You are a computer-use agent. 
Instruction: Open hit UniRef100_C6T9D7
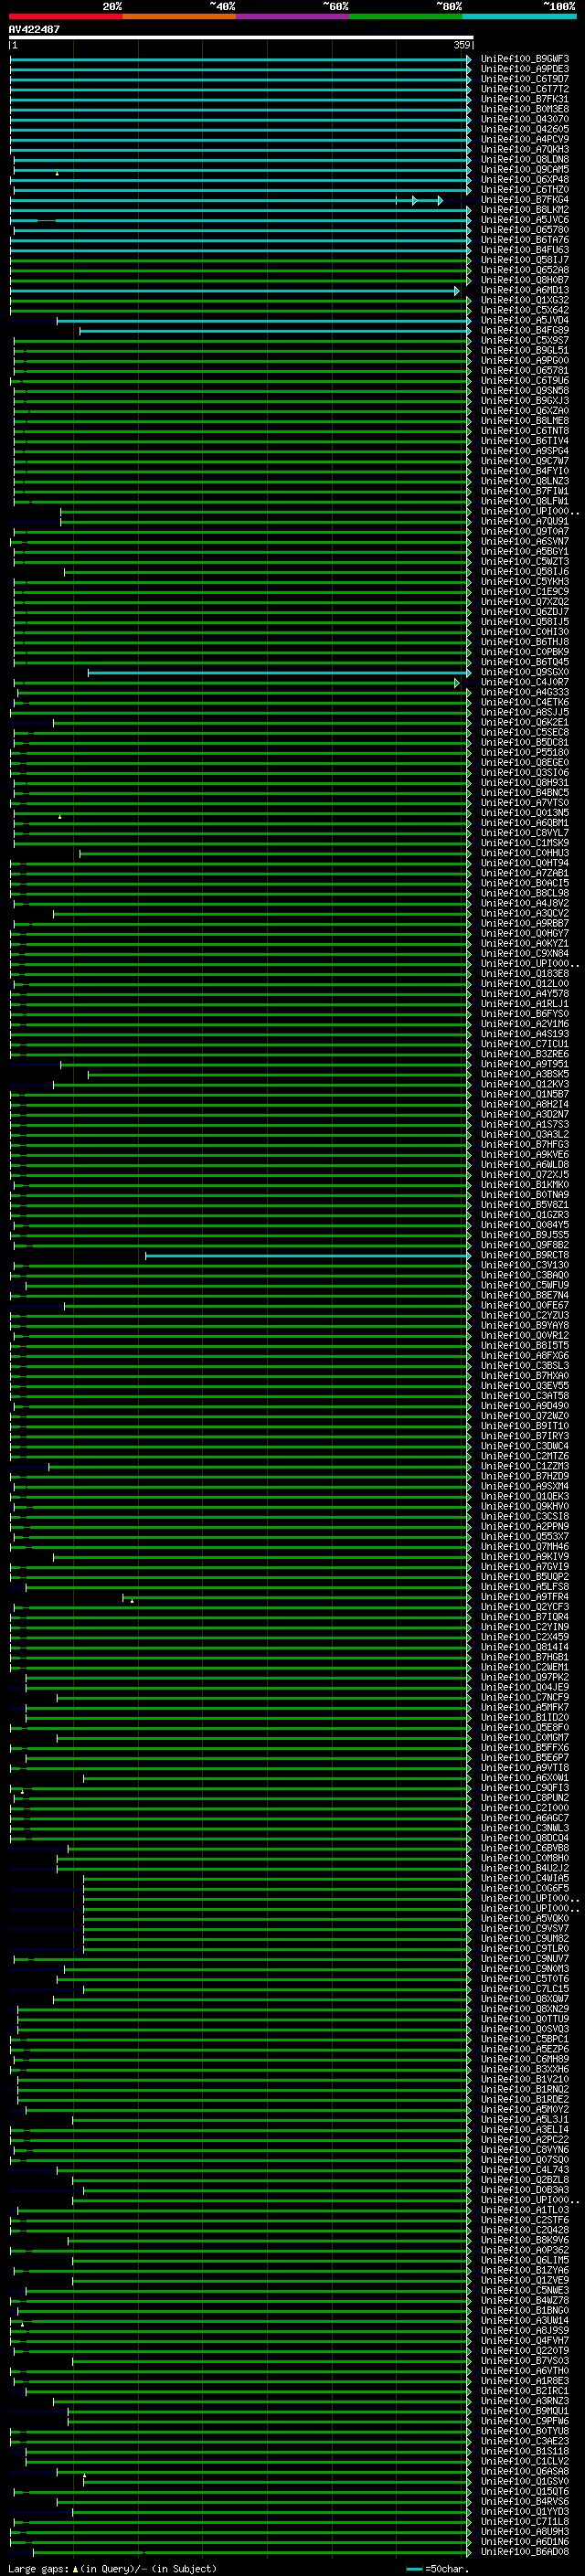coord(524,79)
